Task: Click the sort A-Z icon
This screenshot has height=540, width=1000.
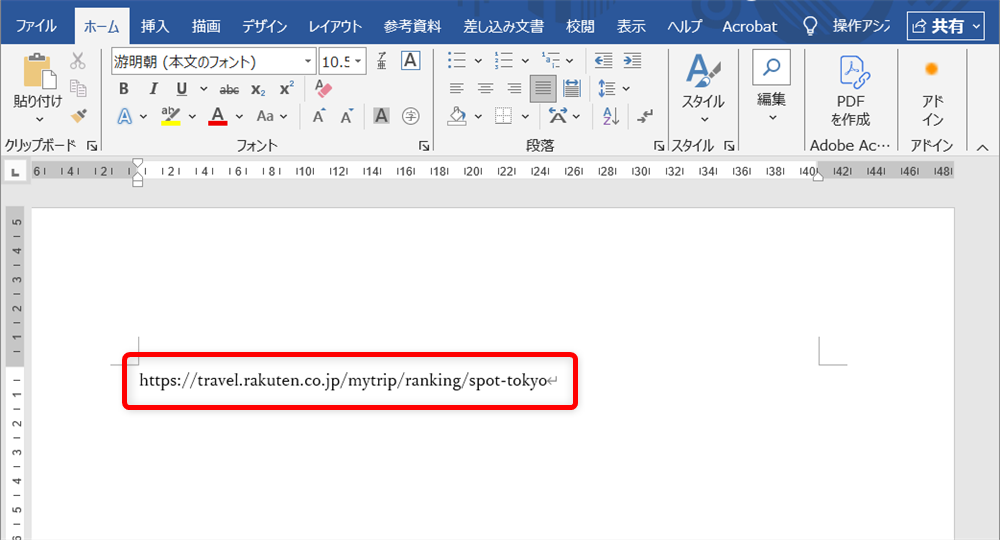Action: (x=610, y=116)
